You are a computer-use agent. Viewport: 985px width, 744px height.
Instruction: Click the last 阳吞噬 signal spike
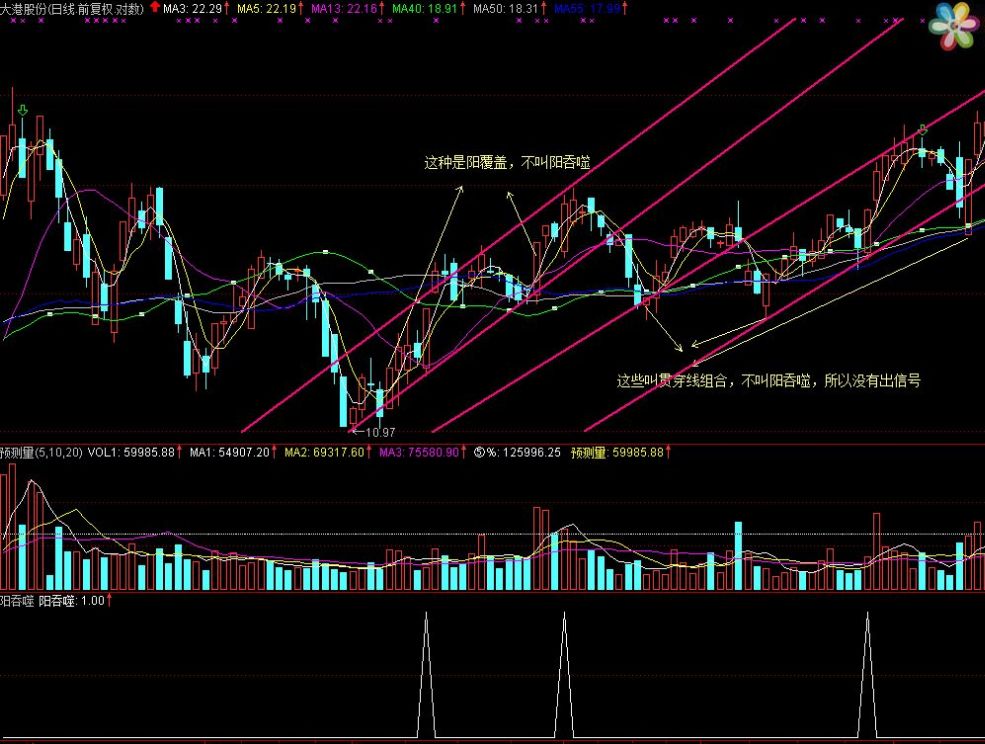(x=868, y=674)
